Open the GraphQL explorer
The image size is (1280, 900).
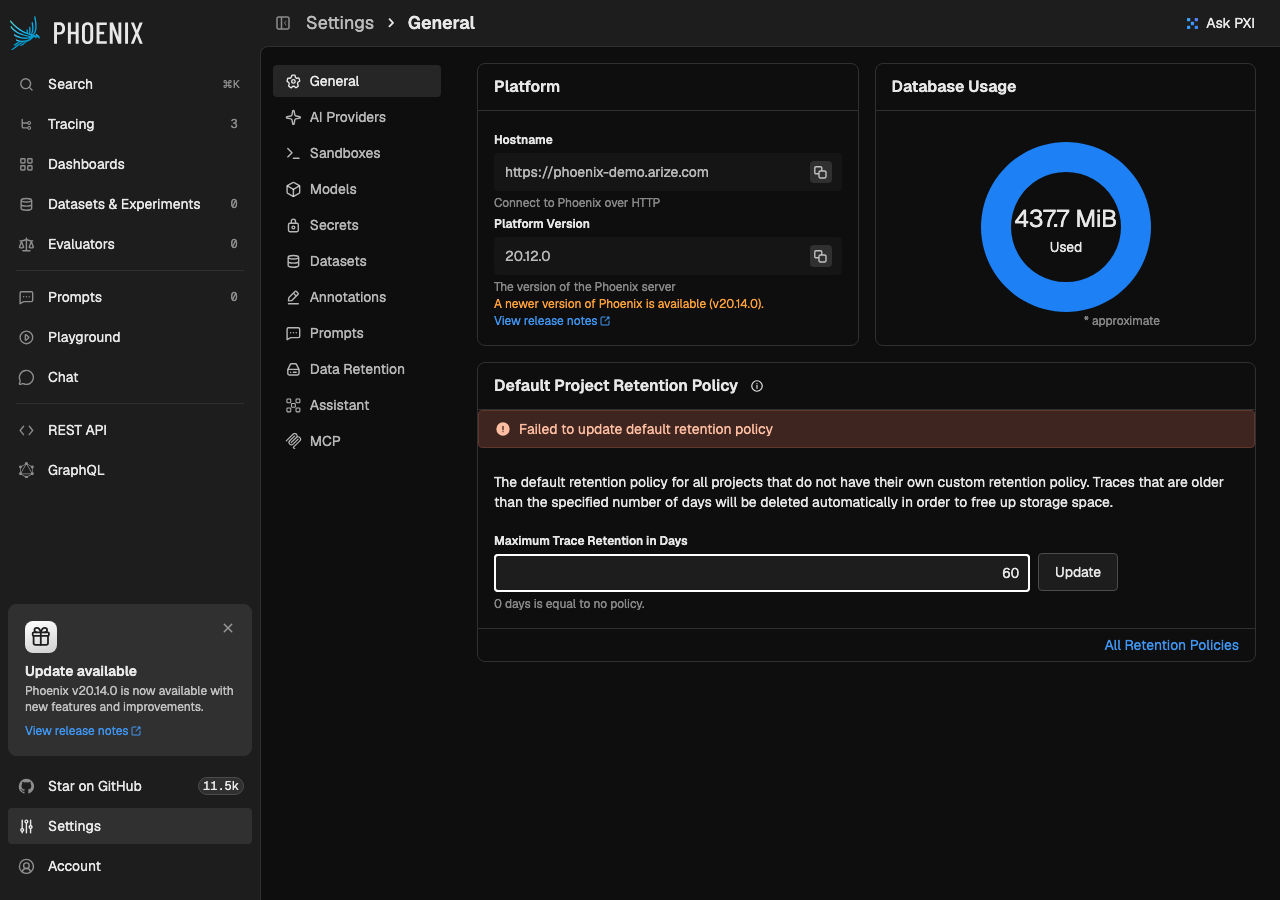[130, 470]
